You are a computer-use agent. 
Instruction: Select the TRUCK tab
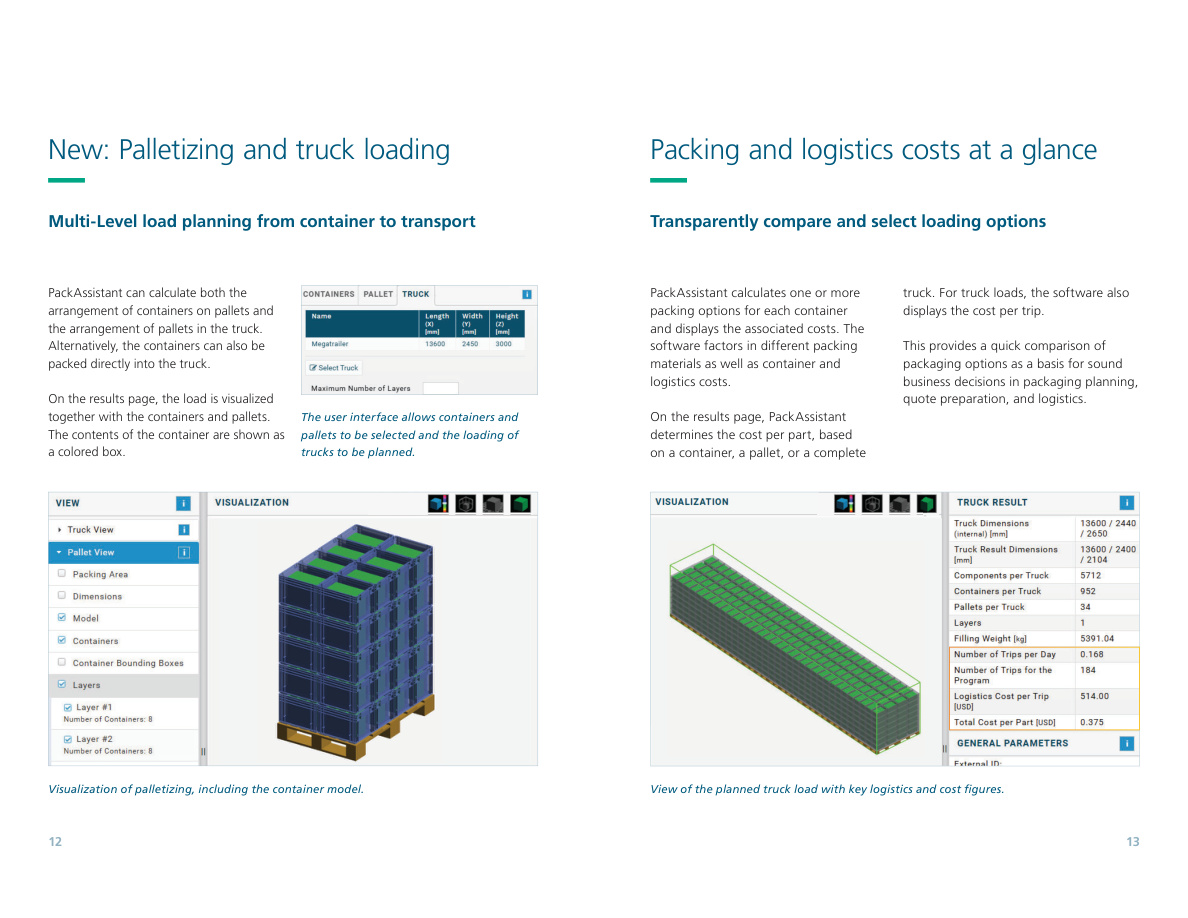[x=415, y=294]
